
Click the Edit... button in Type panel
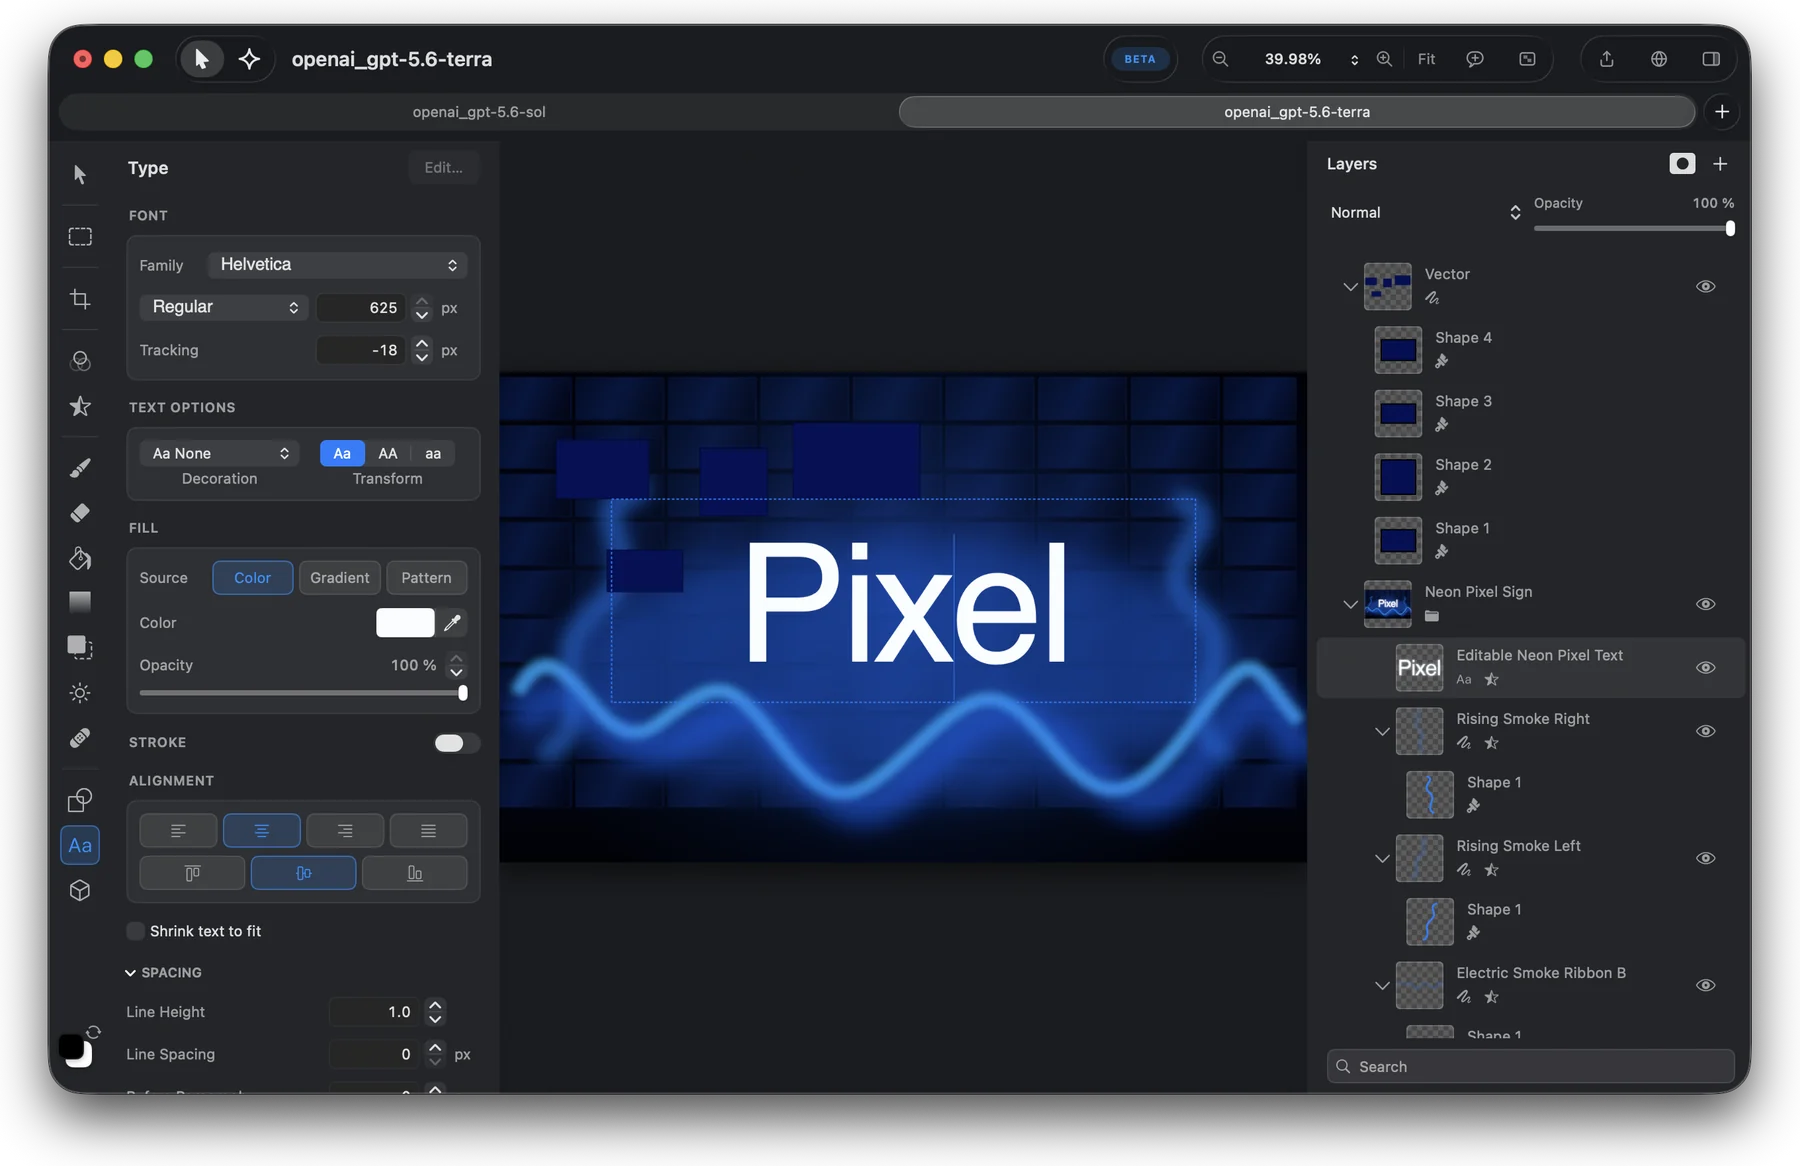(443, 167)
